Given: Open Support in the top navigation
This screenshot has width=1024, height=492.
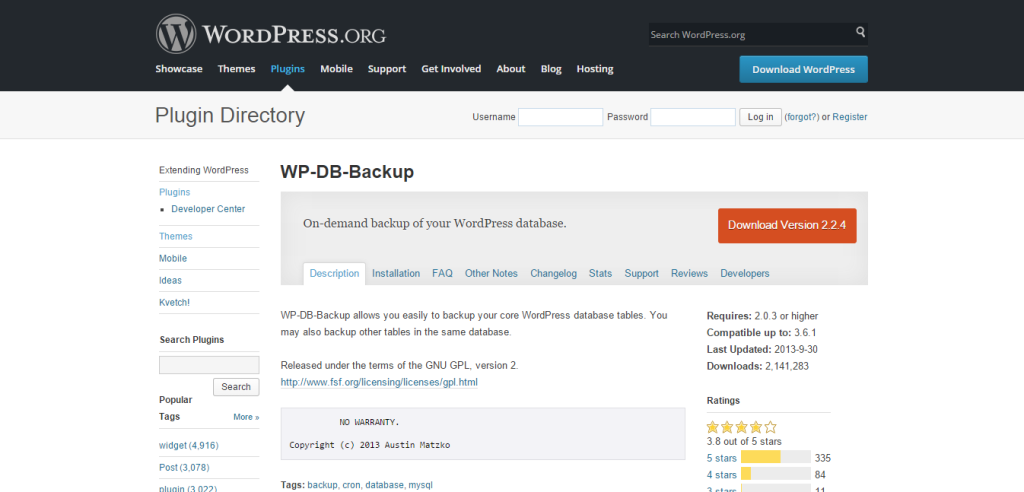Looking at the screenshot, I should point(387,69).
